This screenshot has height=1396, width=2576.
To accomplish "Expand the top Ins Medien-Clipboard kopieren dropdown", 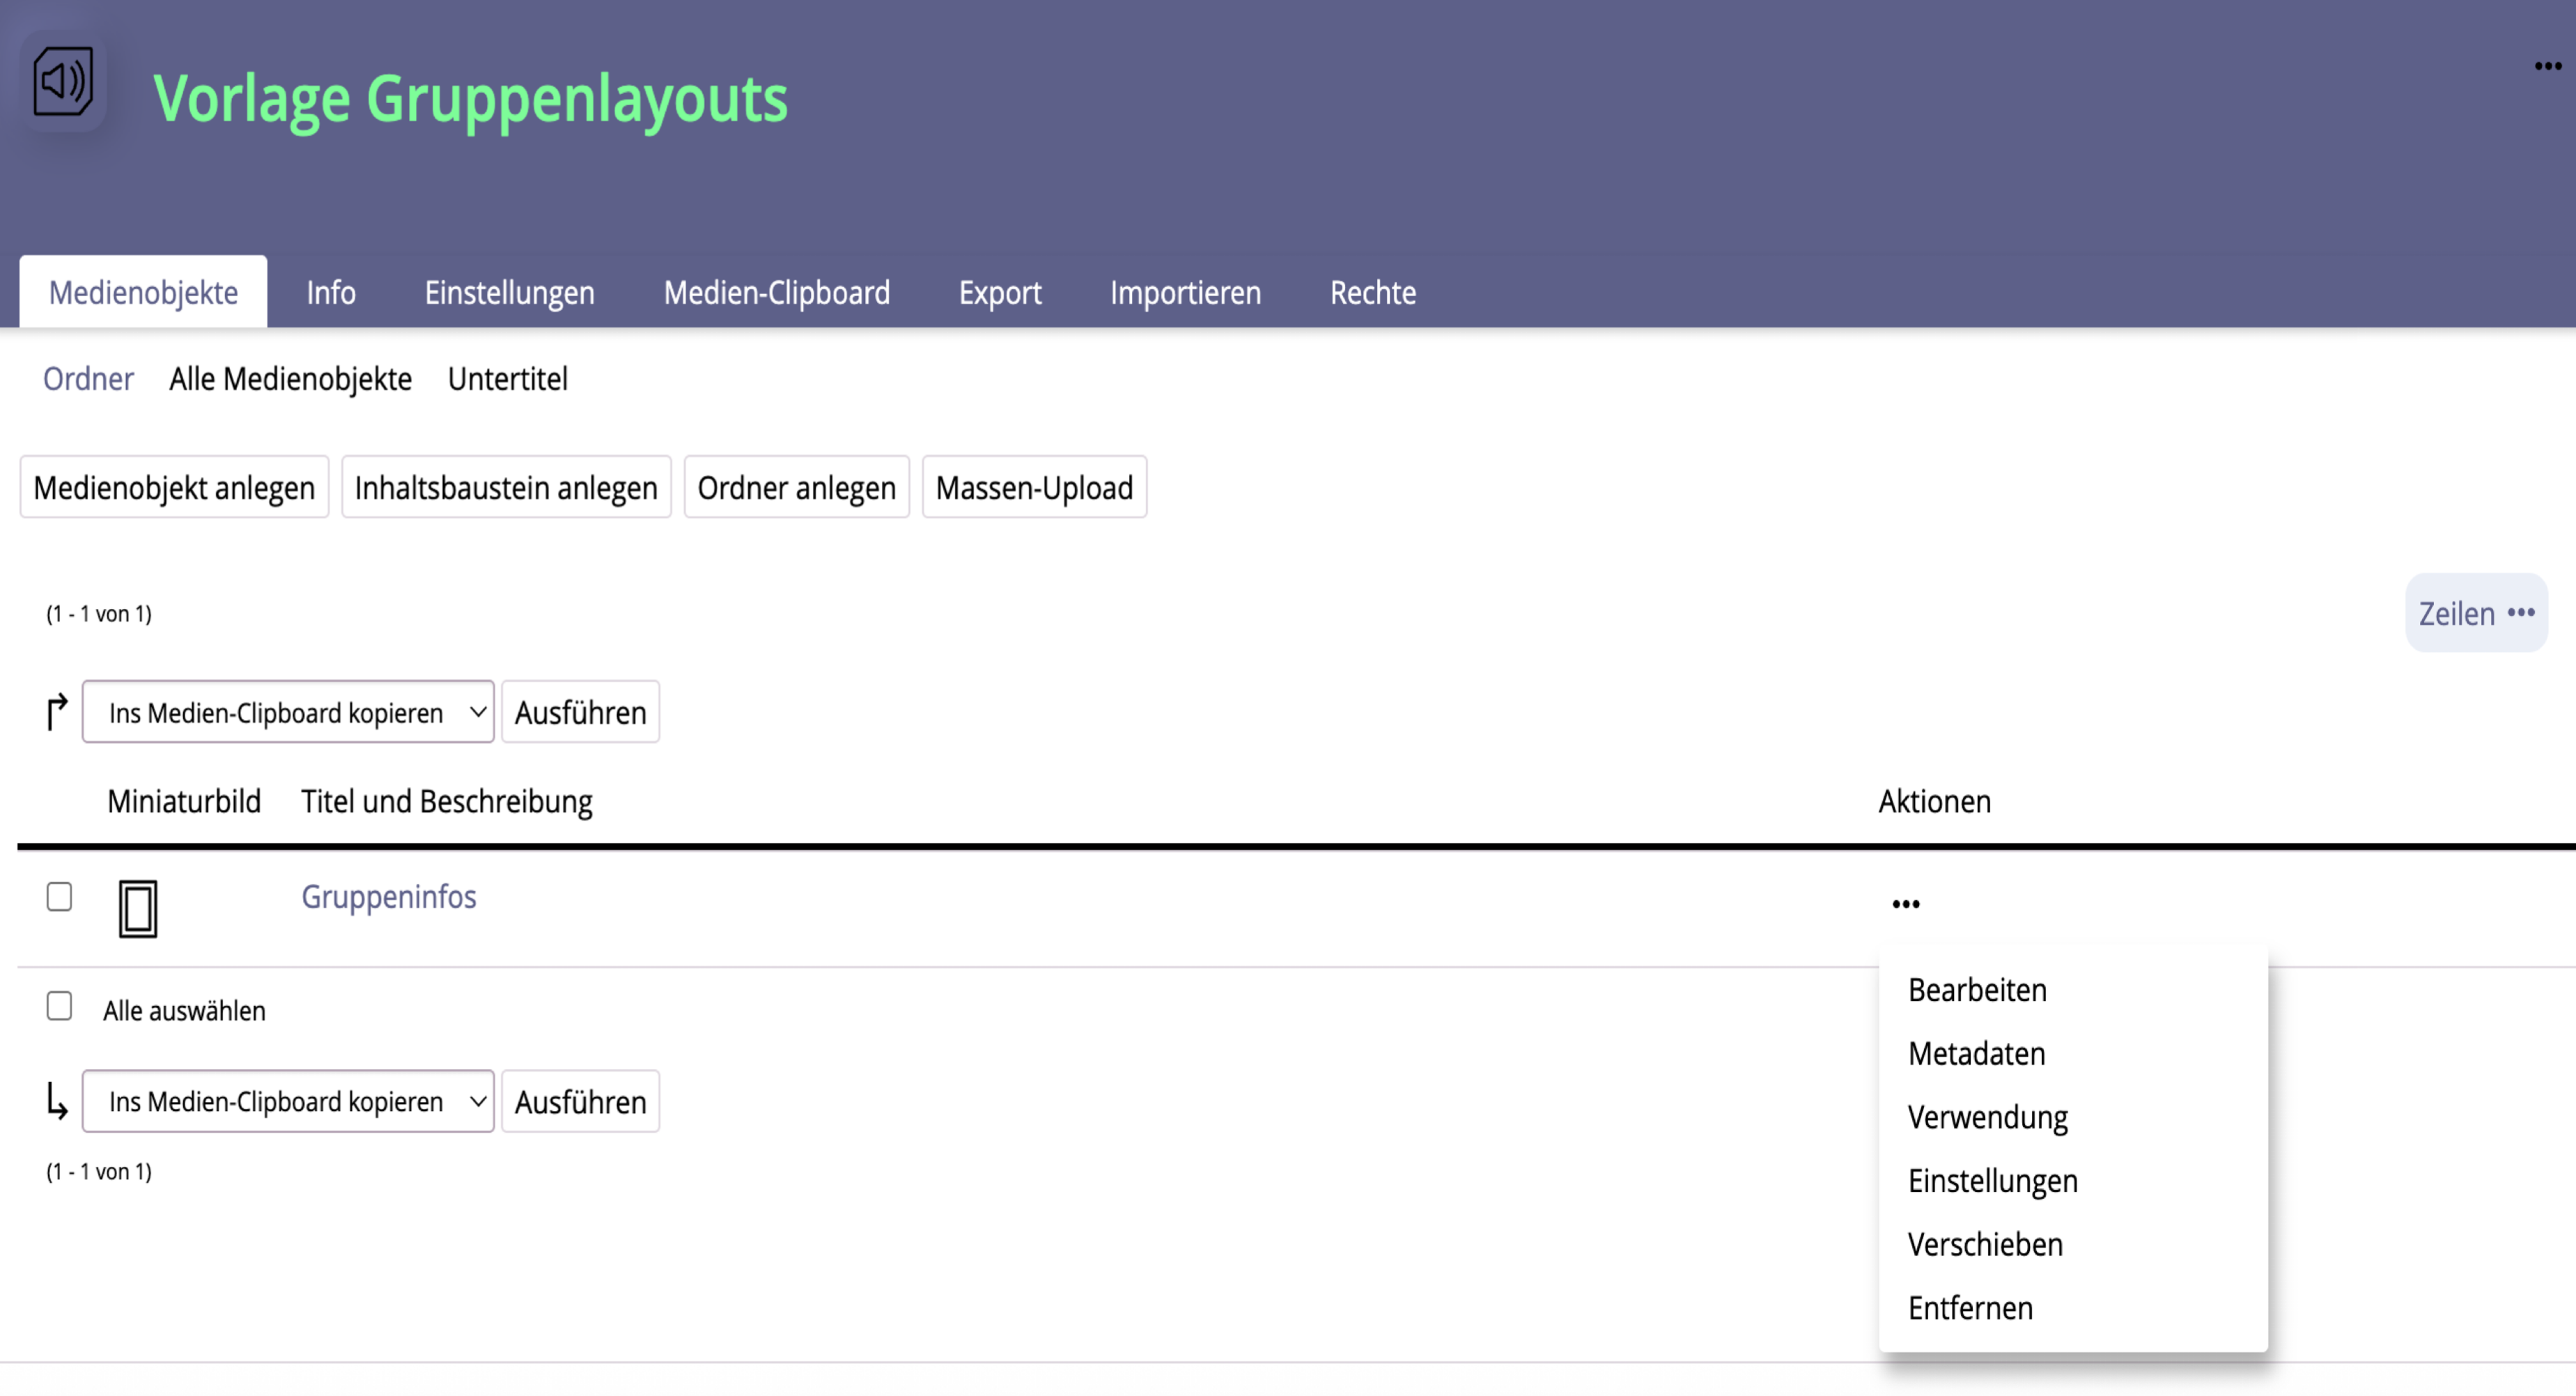I will point(288,712).
